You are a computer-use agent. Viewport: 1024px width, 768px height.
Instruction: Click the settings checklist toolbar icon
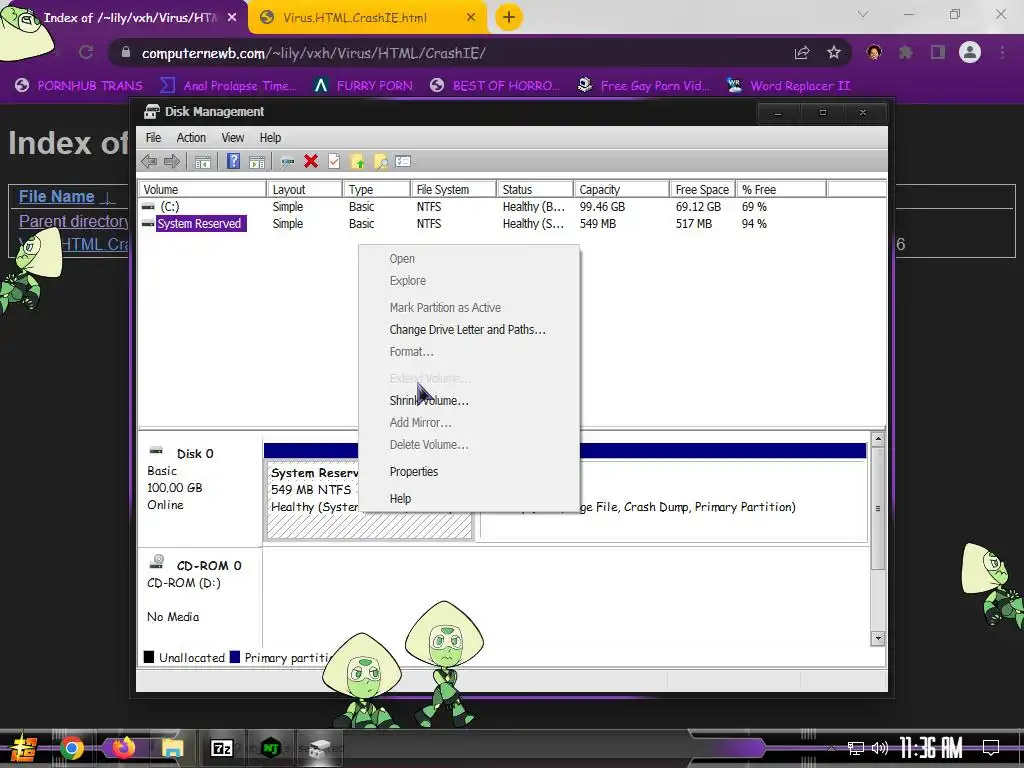(x=403, y=161)
